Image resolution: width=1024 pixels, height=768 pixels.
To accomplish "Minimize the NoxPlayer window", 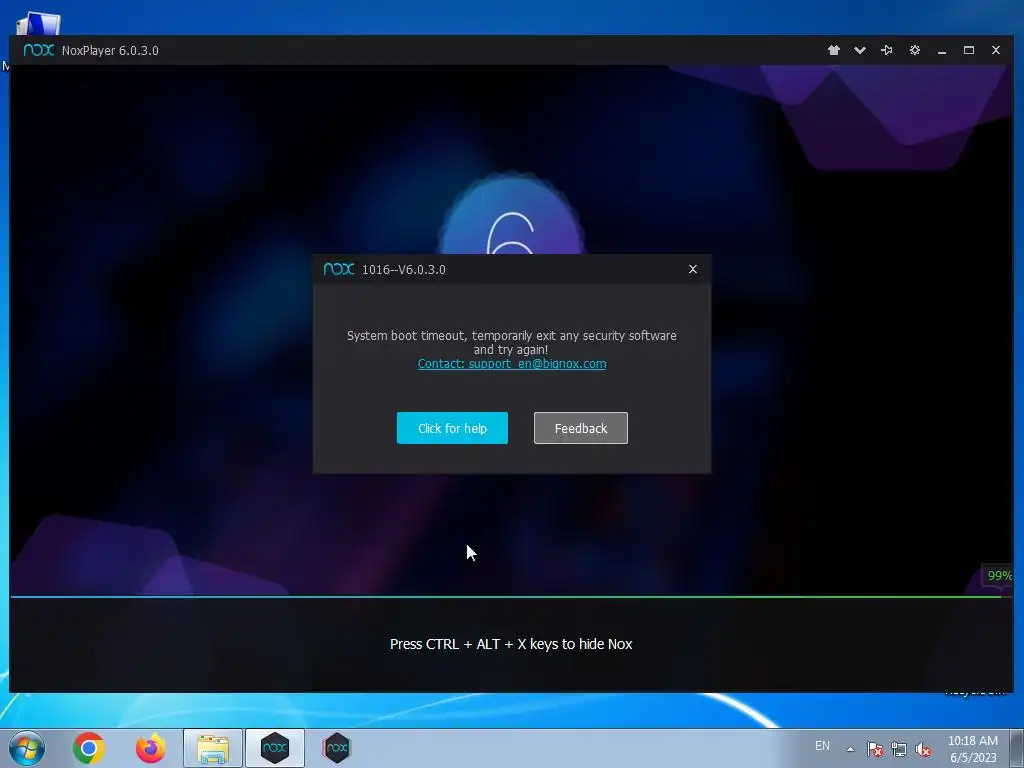I will 942,51.
